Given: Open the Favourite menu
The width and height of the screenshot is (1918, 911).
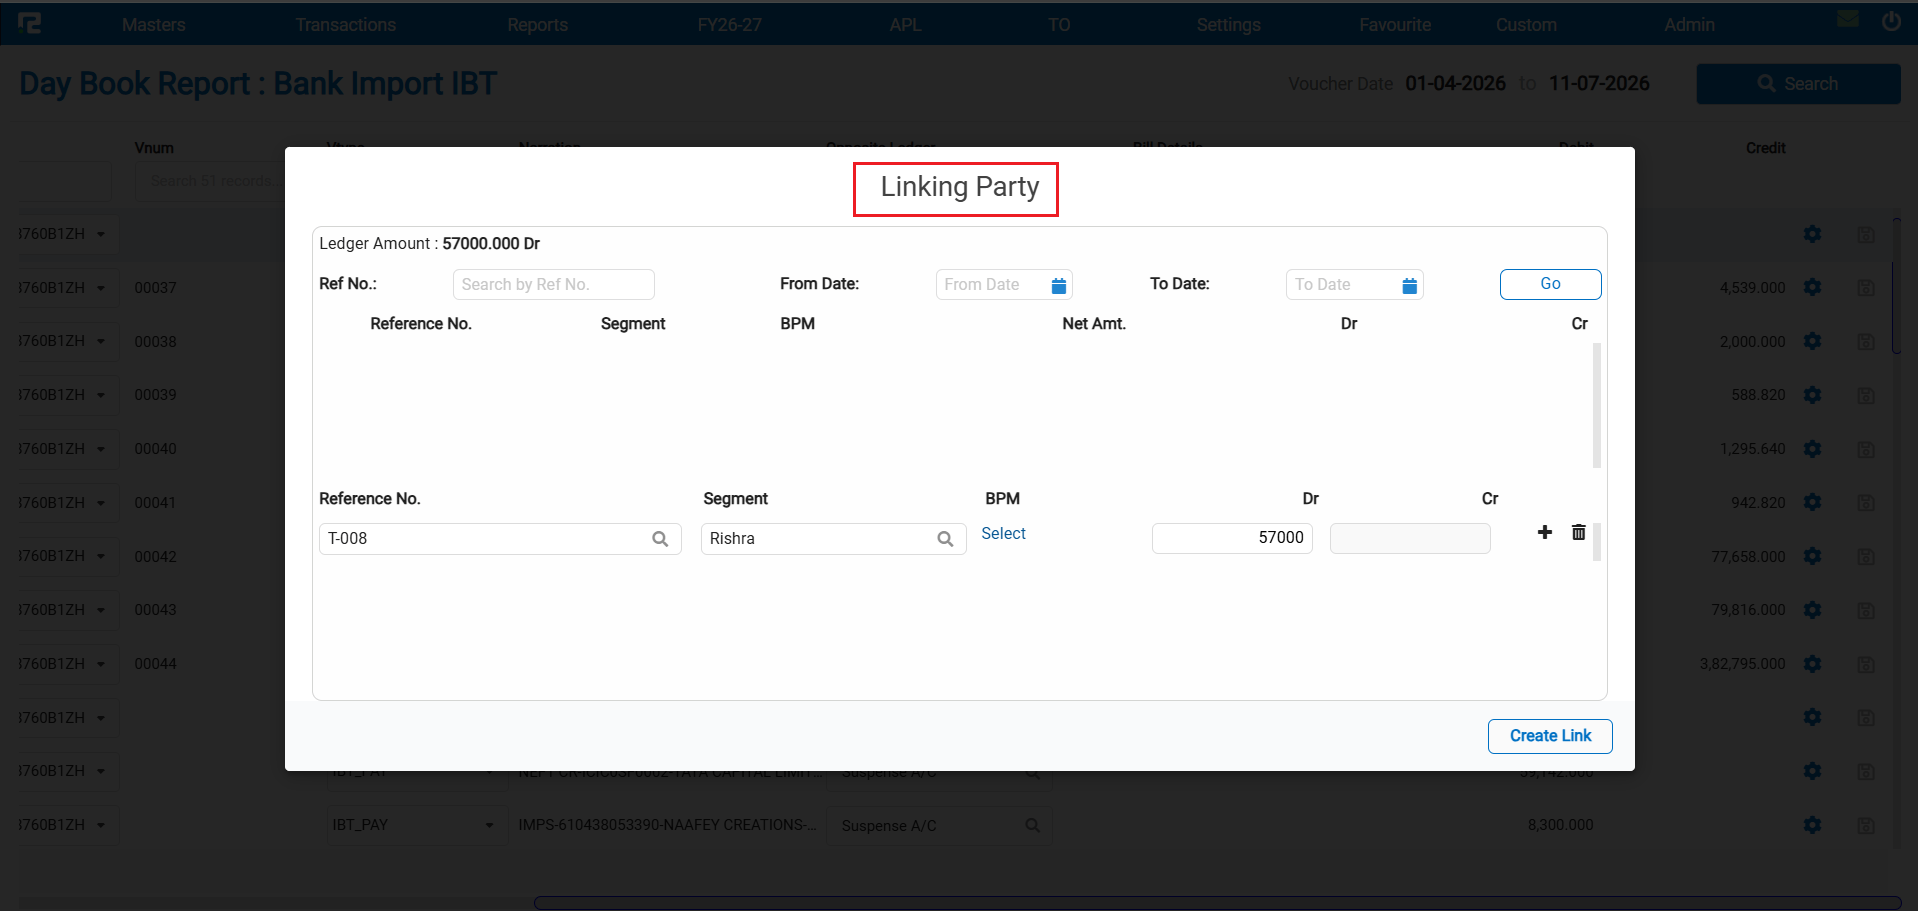Looking at the screenshot, I should click(1395, 25).
